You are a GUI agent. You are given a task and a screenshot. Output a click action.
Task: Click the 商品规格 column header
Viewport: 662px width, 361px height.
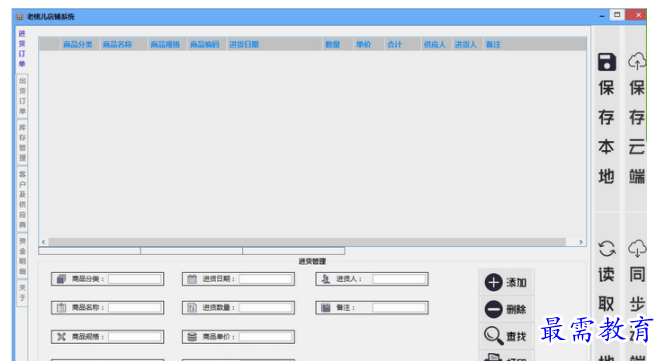click(167, 44)
